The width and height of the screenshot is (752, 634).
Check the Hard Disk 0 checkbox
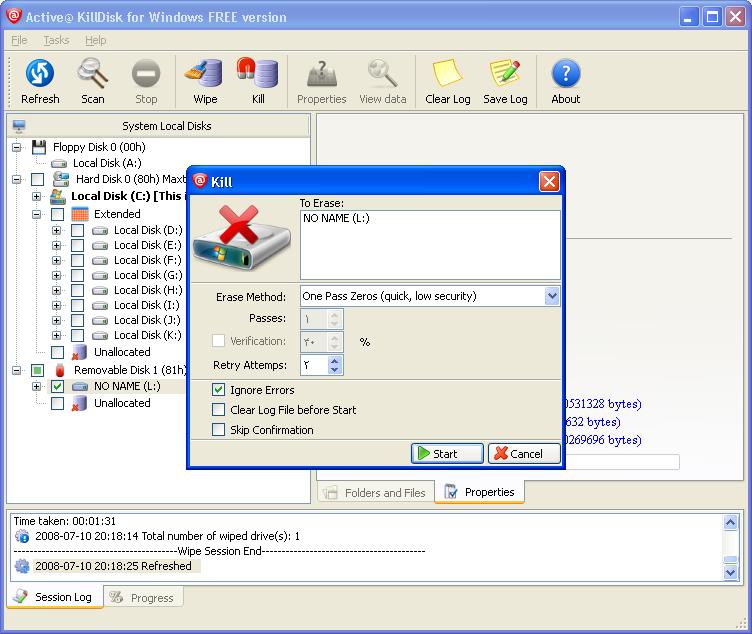[x=37, y=179]
